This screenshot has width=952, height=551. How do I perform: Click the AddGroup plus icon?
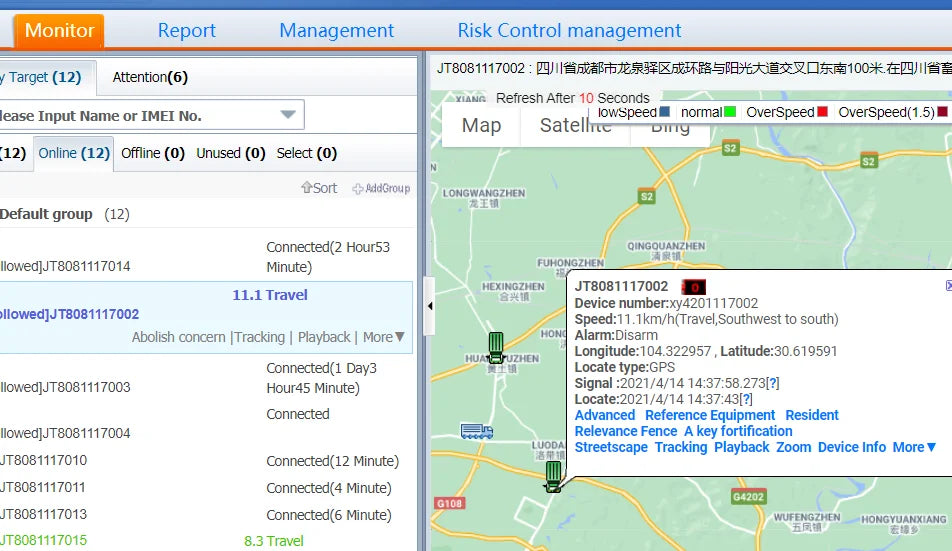click(358, 188)
